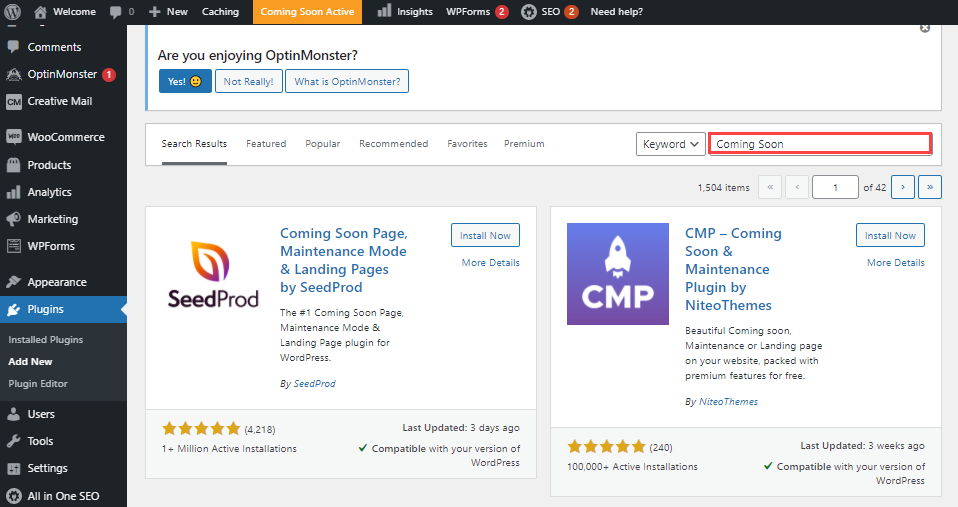Click the SeedProd logo thumbnail

tap(213, 274)
